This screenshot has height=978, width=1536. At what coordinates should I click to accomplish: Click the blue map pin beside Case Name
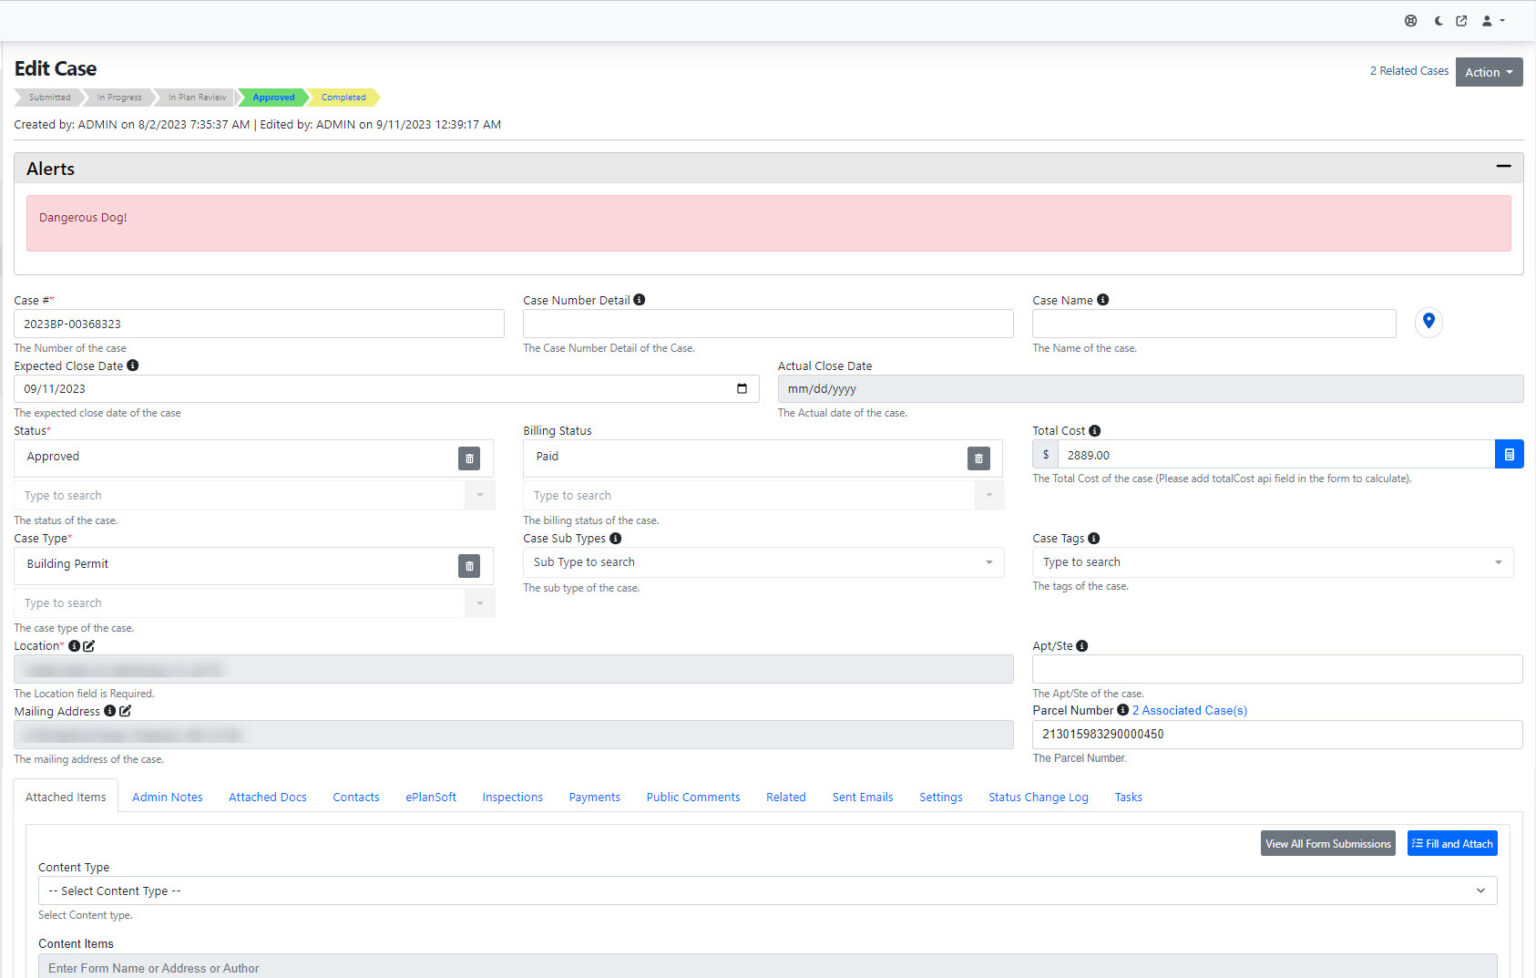pyautogui.click(x=1428, y=322)
